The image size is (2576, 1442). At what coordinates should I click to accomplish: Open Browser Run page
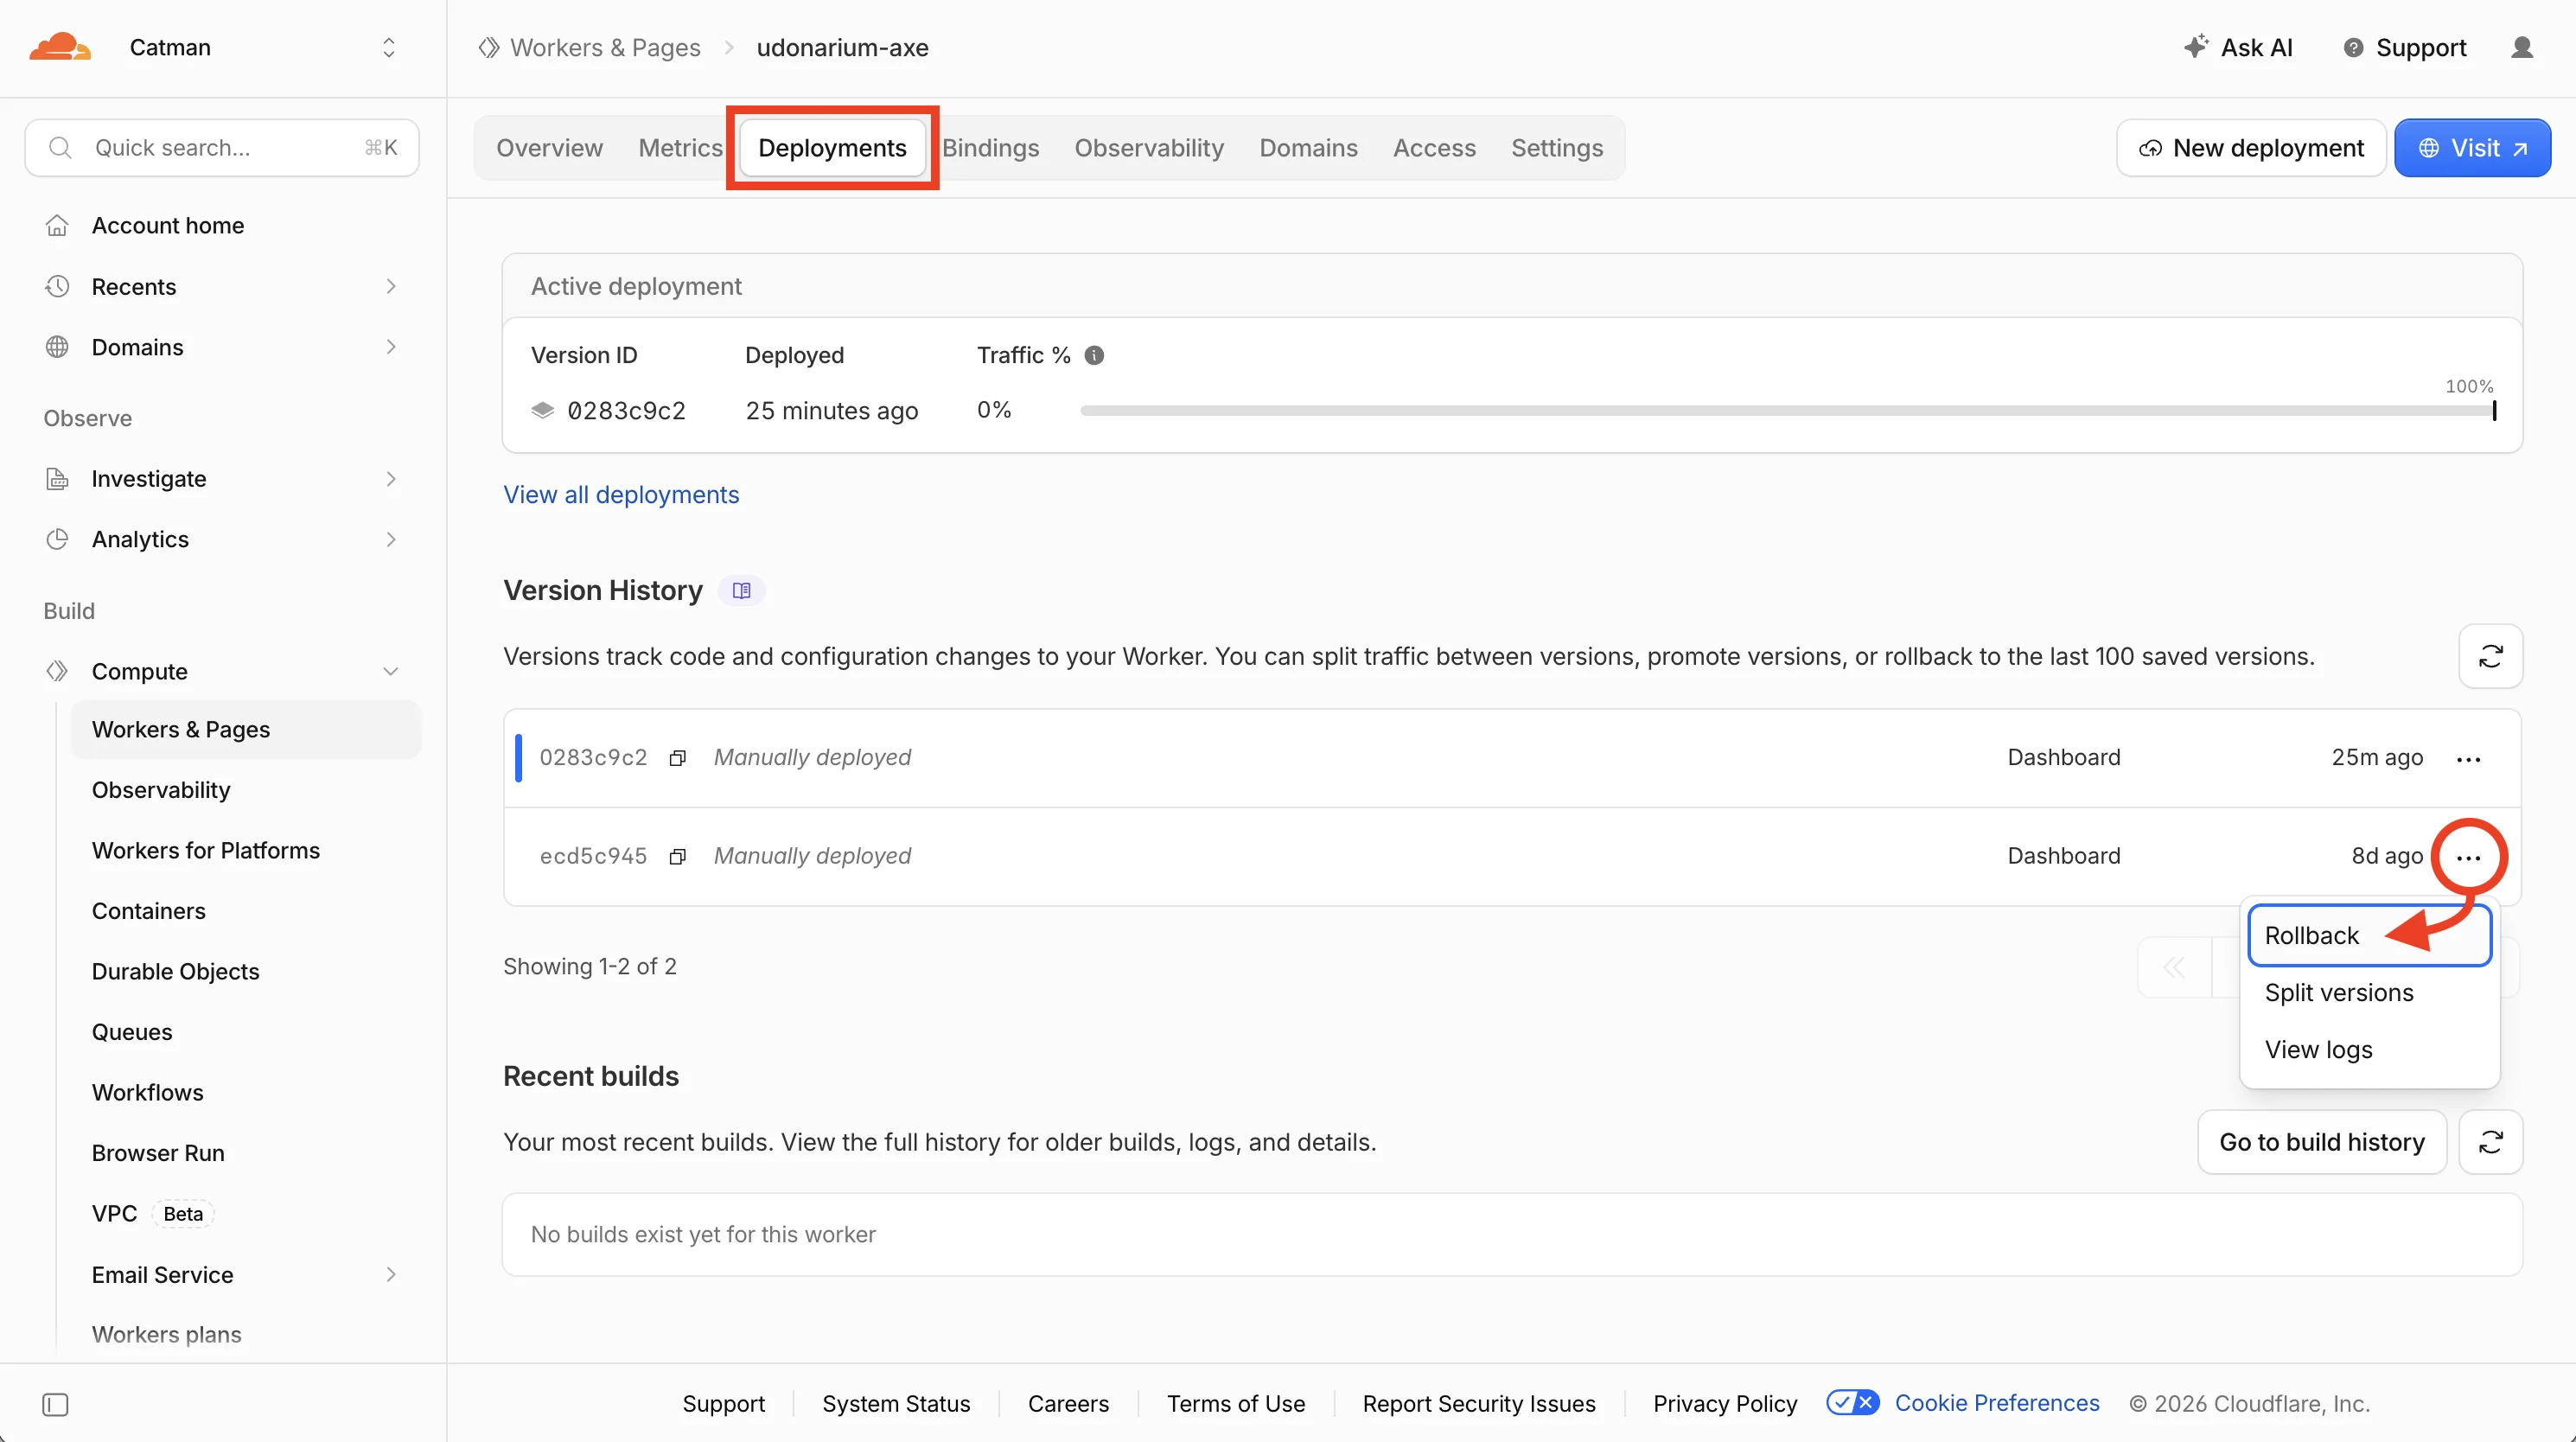158,1153
